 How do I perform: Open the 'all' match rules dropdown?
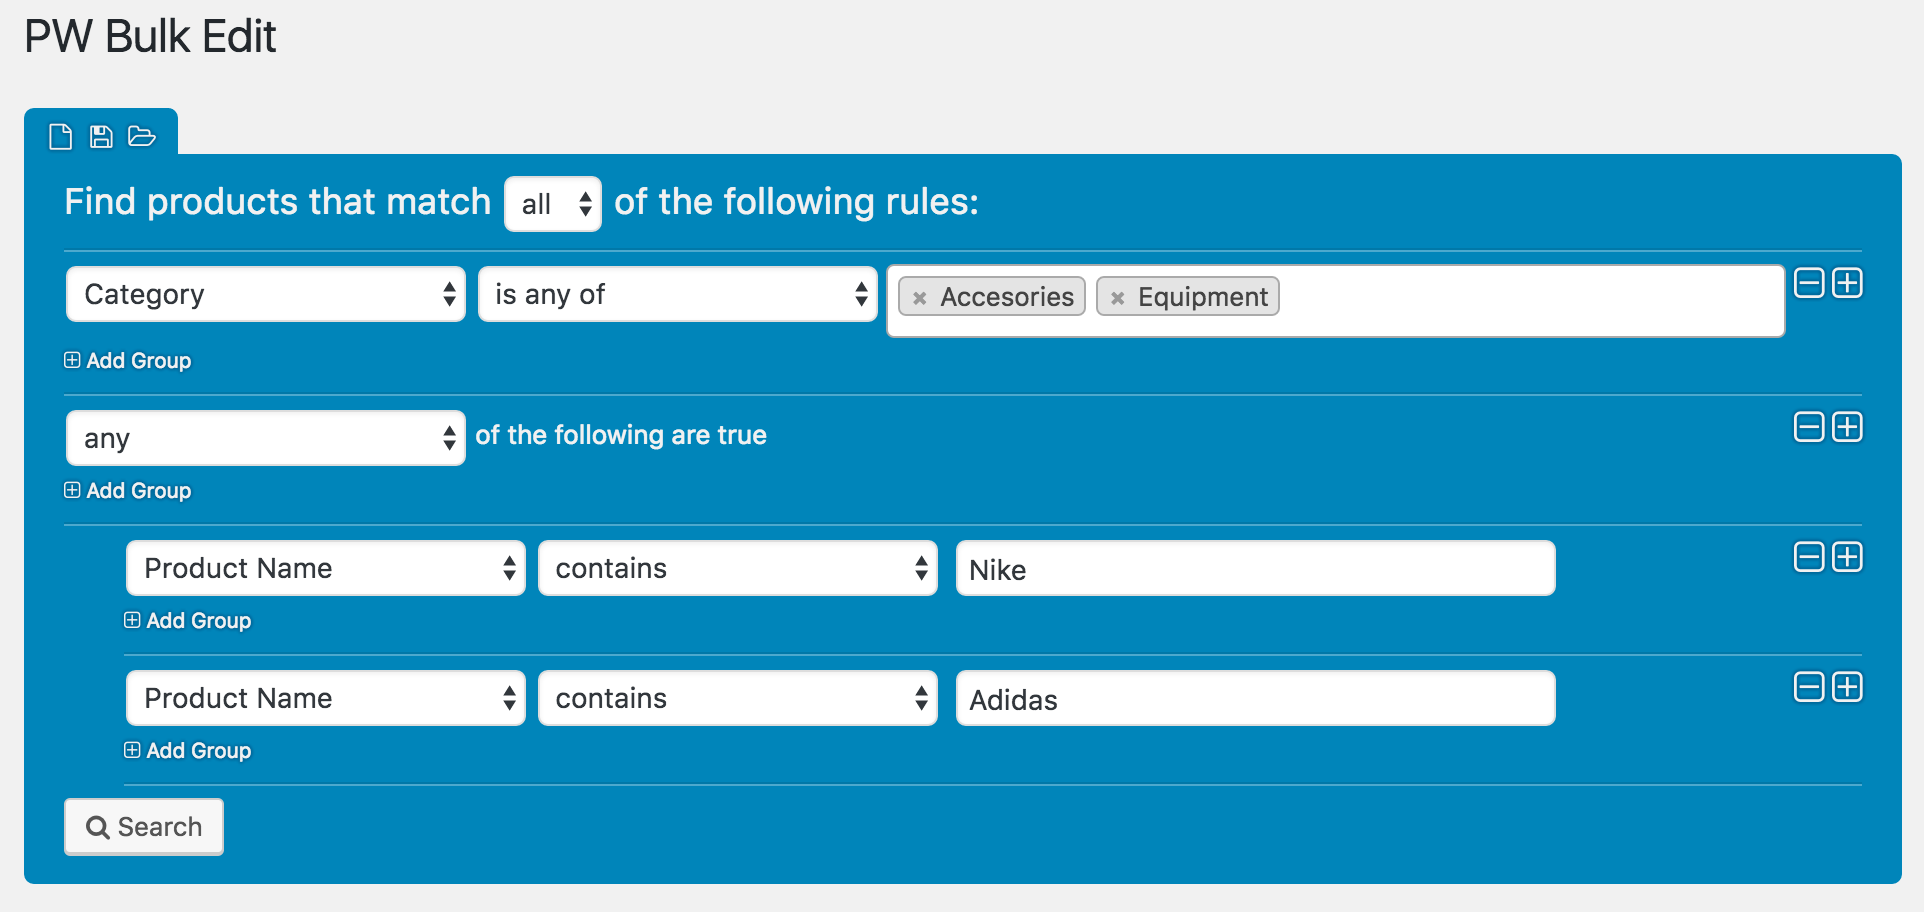tap(552, 203)
